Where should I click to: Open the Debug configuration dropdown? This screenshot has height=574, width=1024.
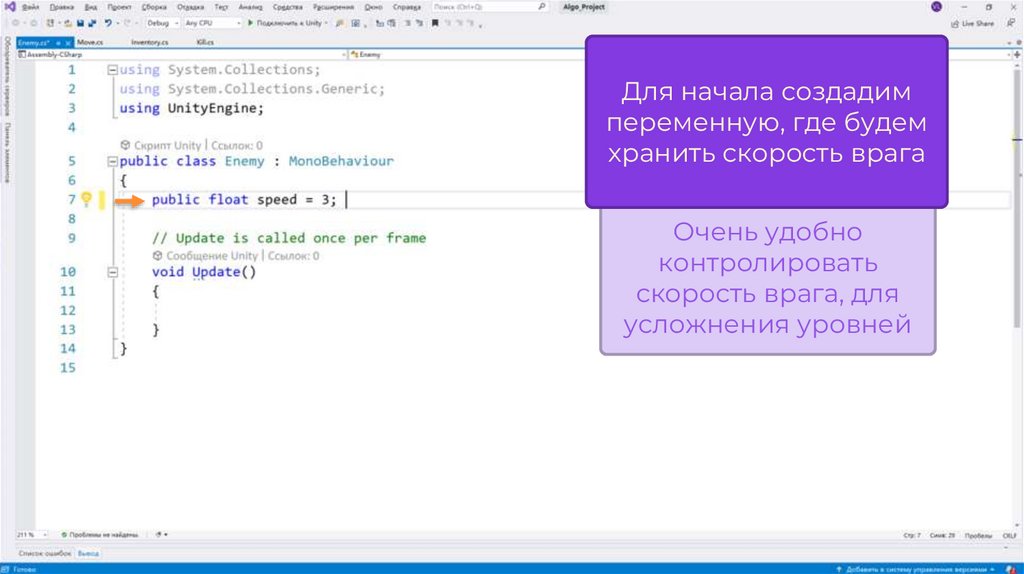(160, 22)
